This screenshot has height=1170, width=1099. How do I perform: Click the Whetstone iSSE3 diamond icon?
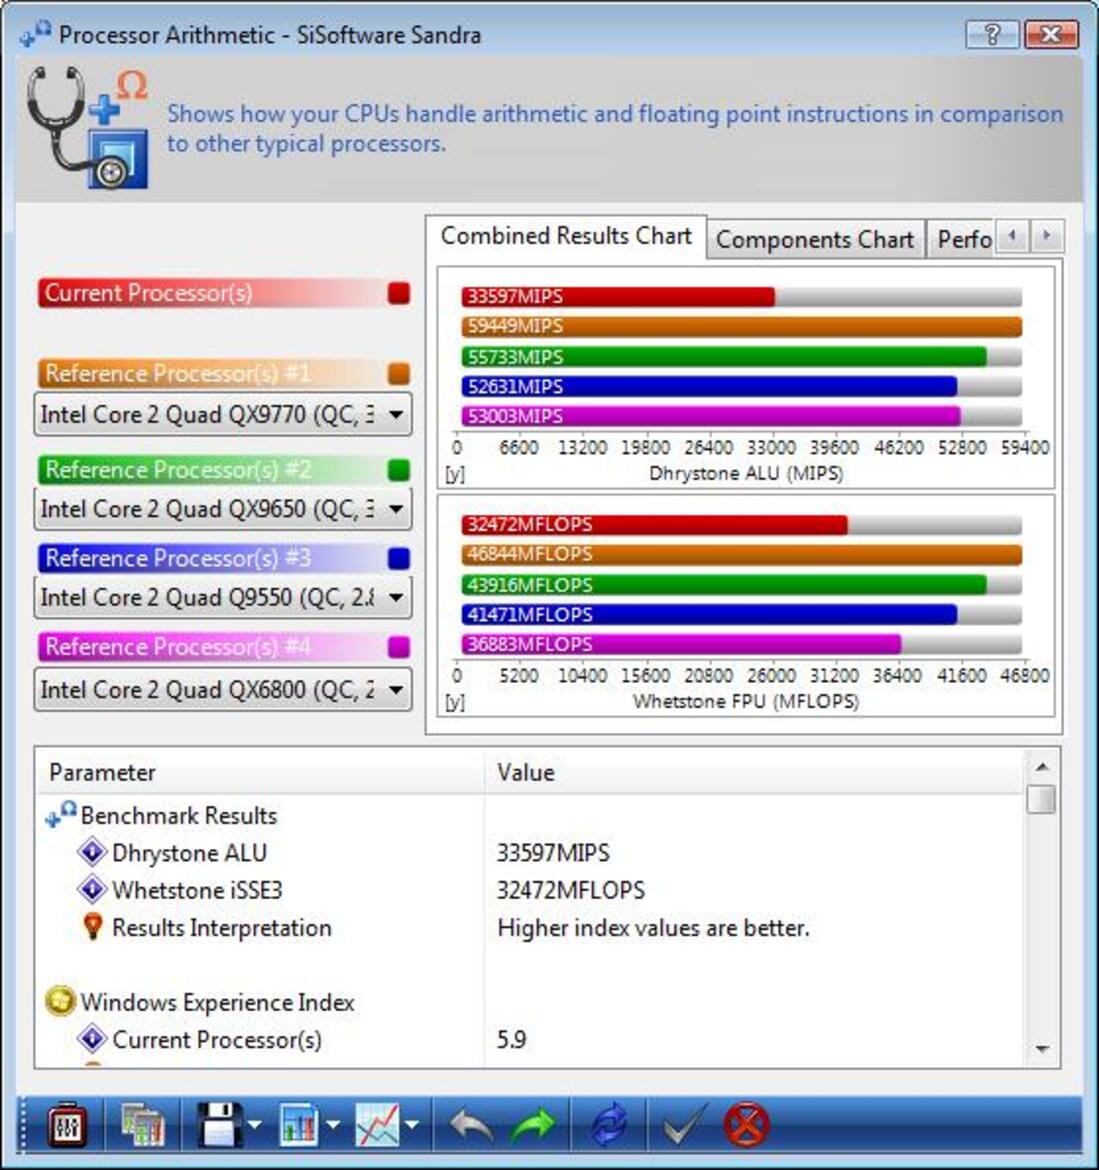click(92, 889)
